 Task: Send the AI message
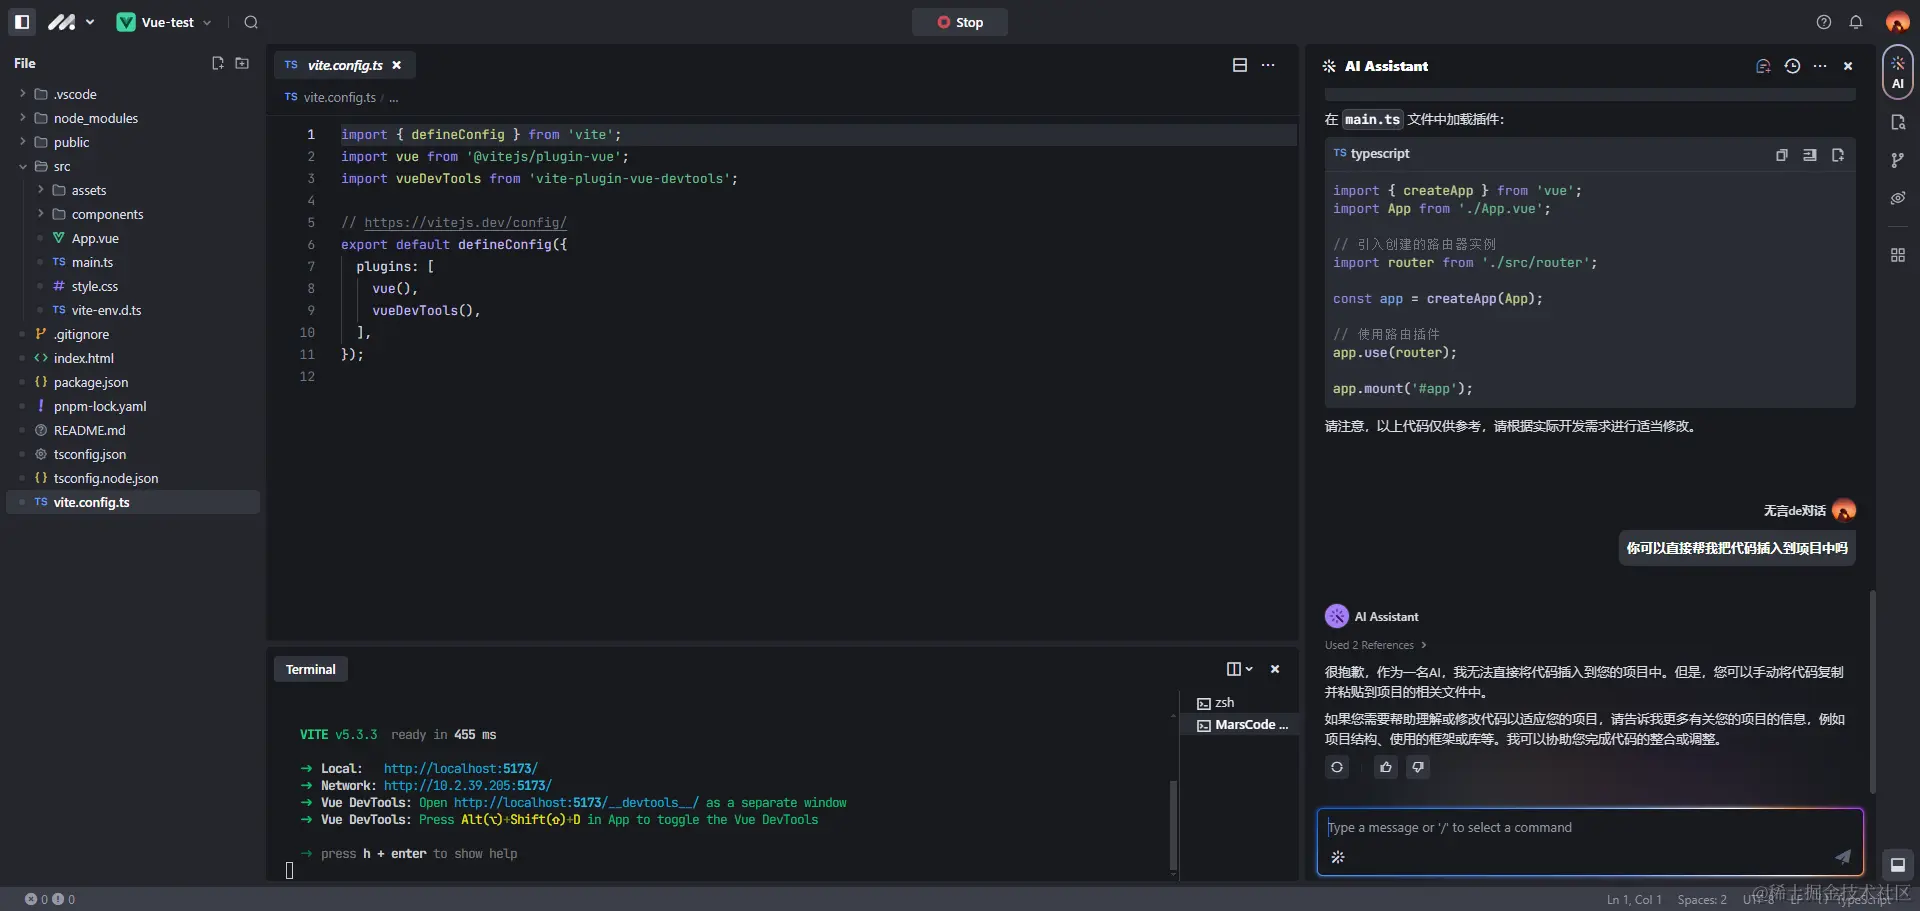pos(1843,856)
